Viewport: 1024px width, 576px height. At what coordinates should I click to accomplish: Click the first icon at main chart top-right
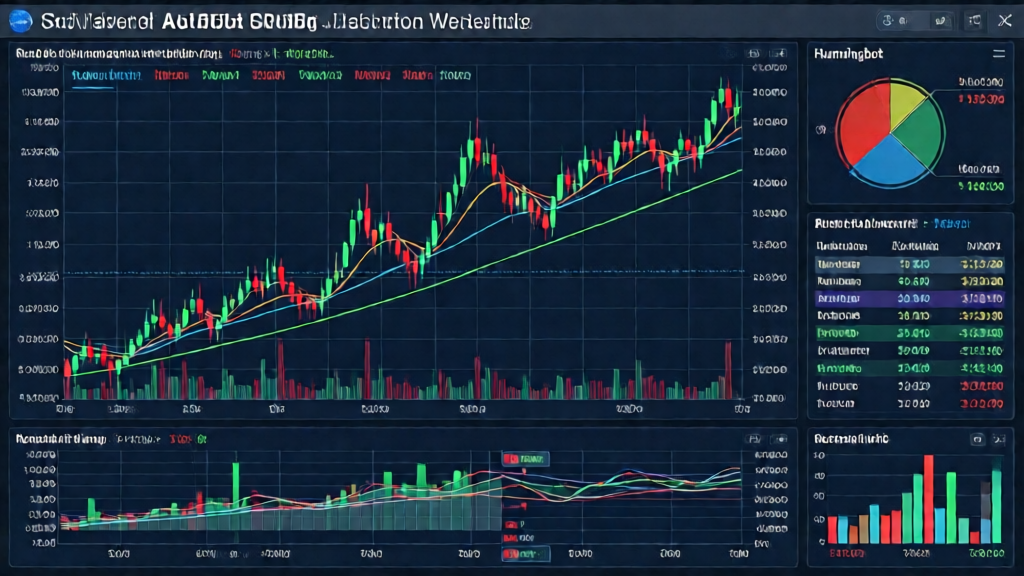(753, 54)
